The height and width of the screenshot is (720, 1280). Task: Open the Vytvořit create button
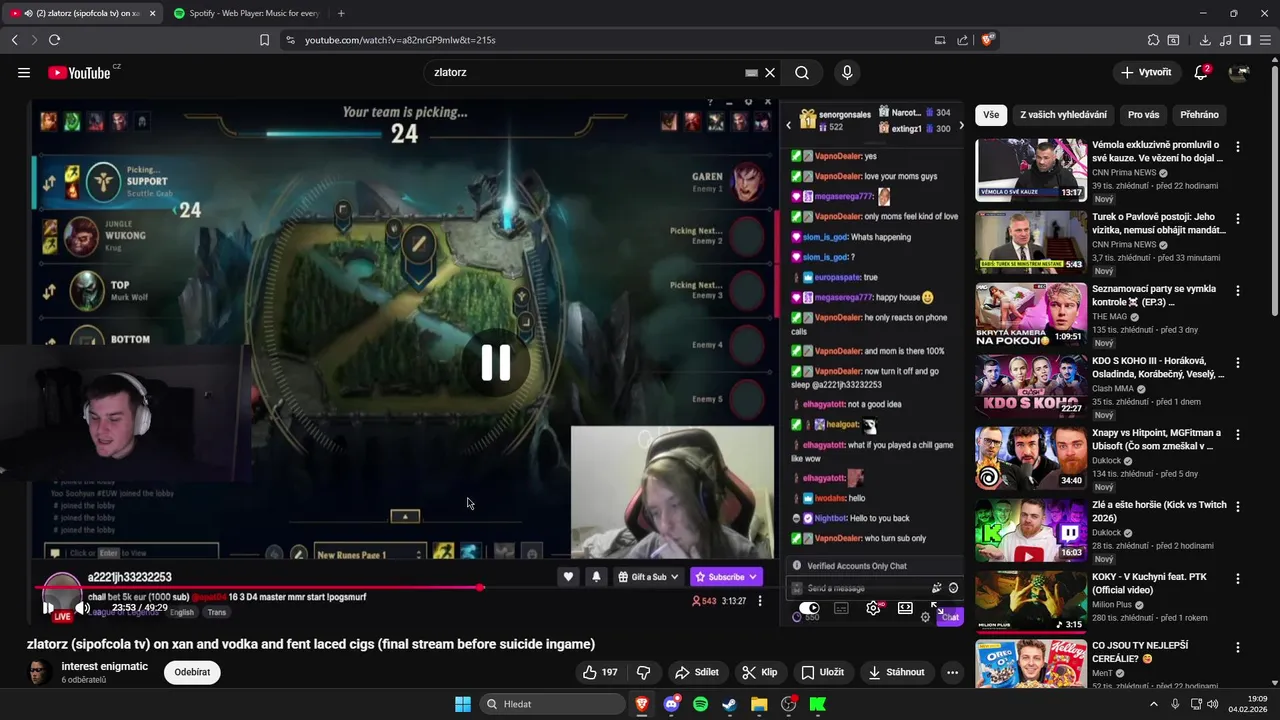[x=1146, y=73]
